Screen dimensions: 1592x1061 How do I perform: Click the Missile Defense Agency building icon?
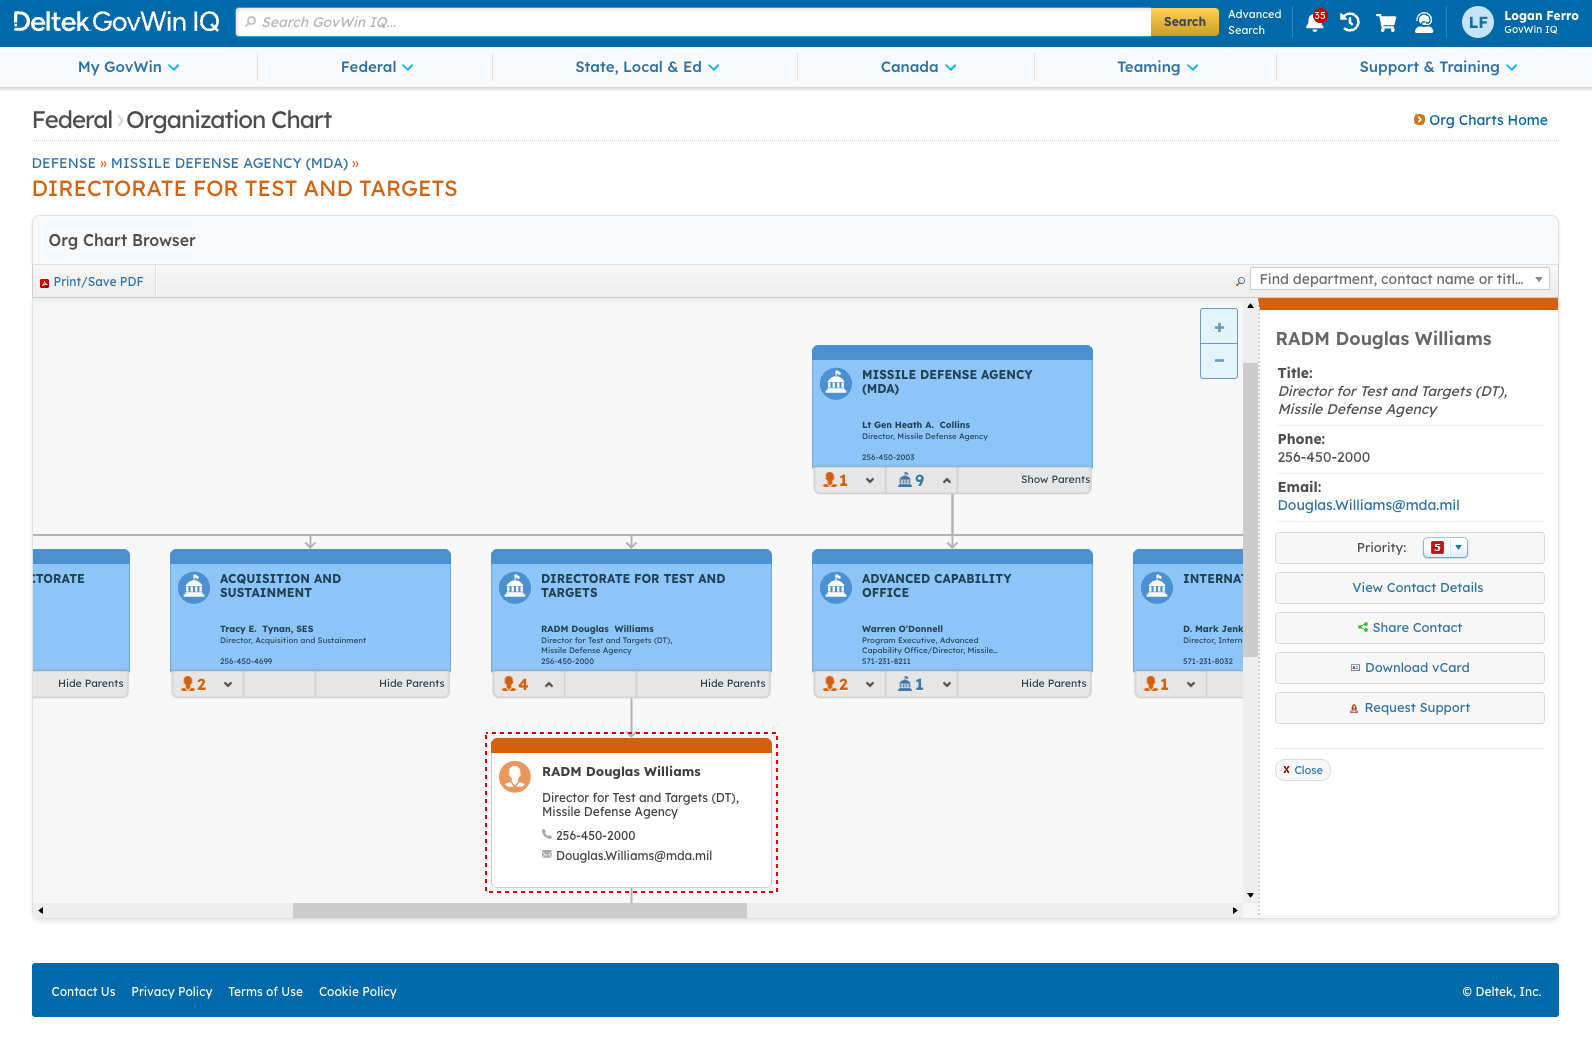(836, 383)
